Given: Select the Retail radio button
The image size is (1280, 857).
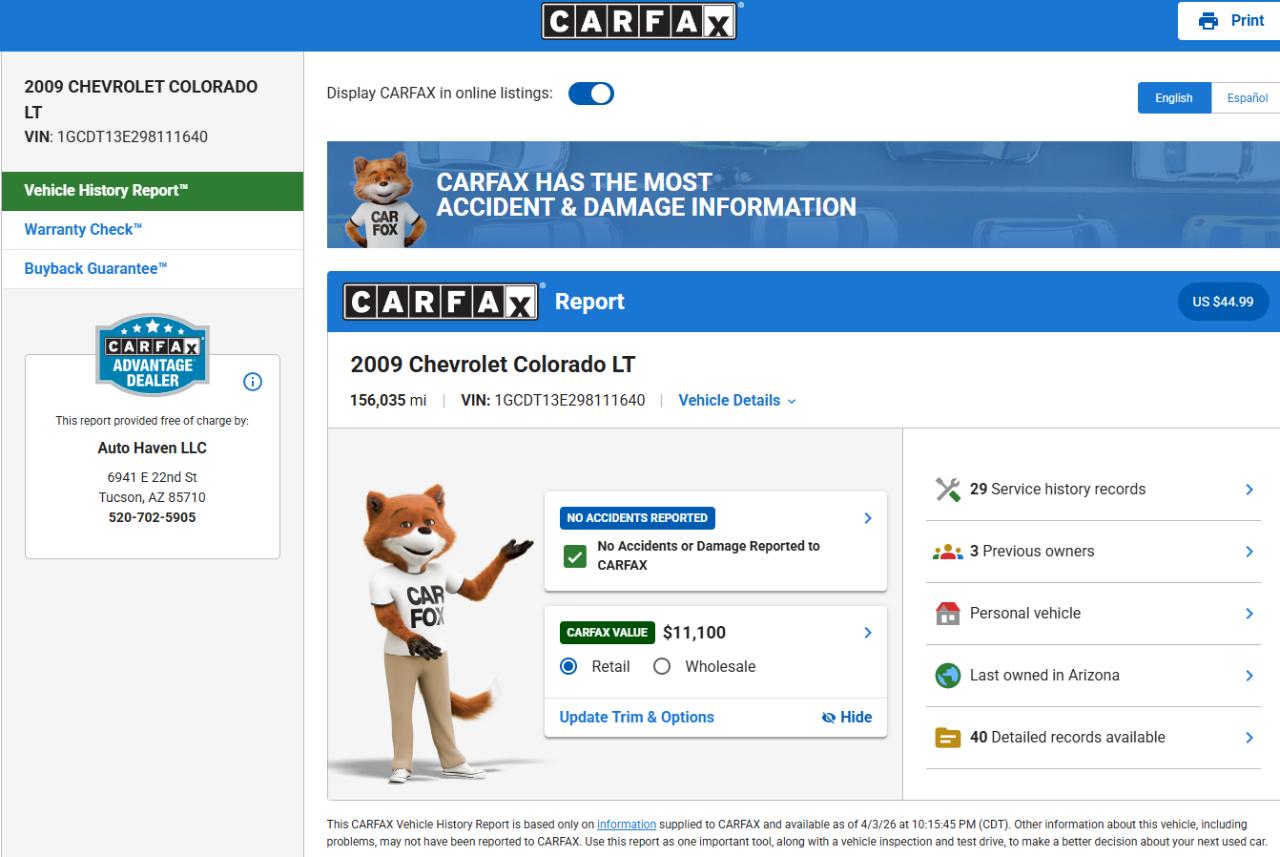Looking at the screenshot, I should pos(569,667).
